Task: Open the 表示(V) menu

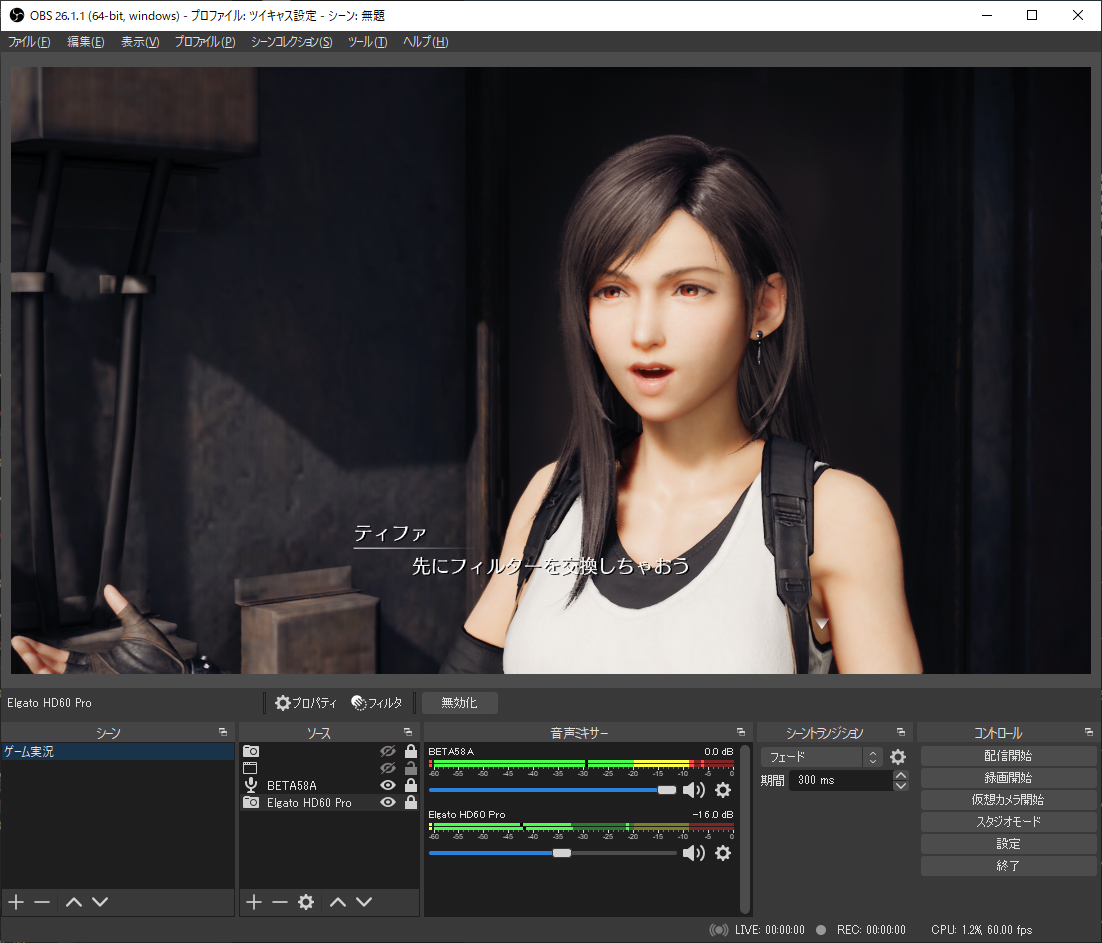Action: click(x=140, y=42)
